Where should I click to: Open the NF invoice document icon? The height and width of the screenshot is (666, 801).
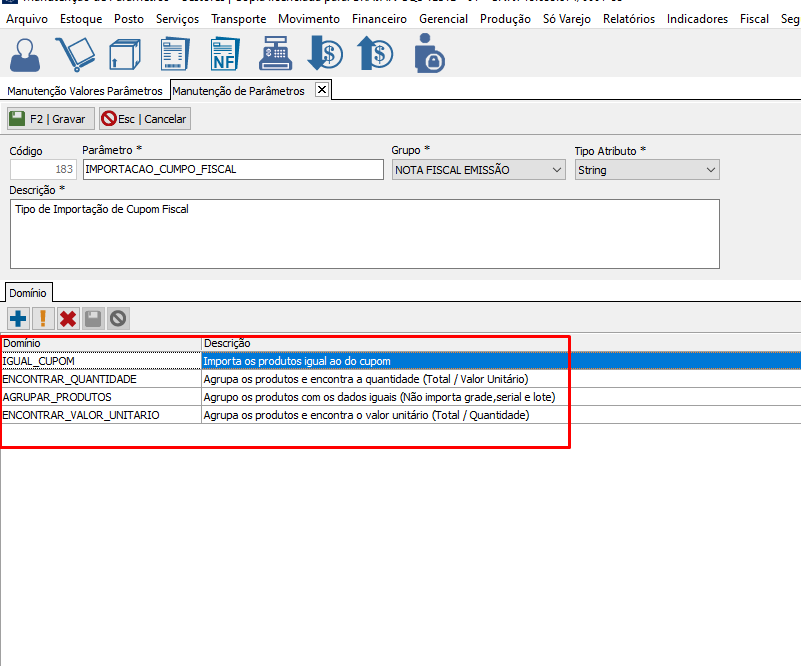pos(226,54)
